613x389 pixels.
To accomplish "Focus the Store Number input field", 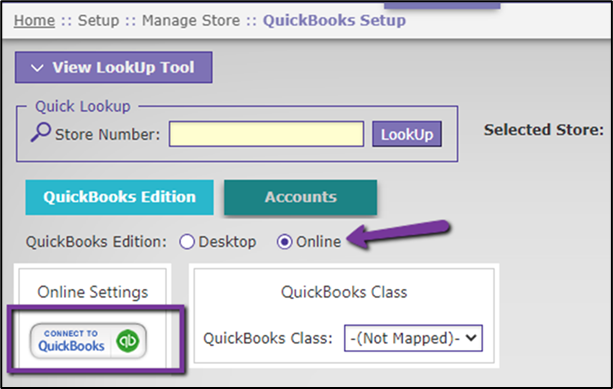I will coord(267,134).
